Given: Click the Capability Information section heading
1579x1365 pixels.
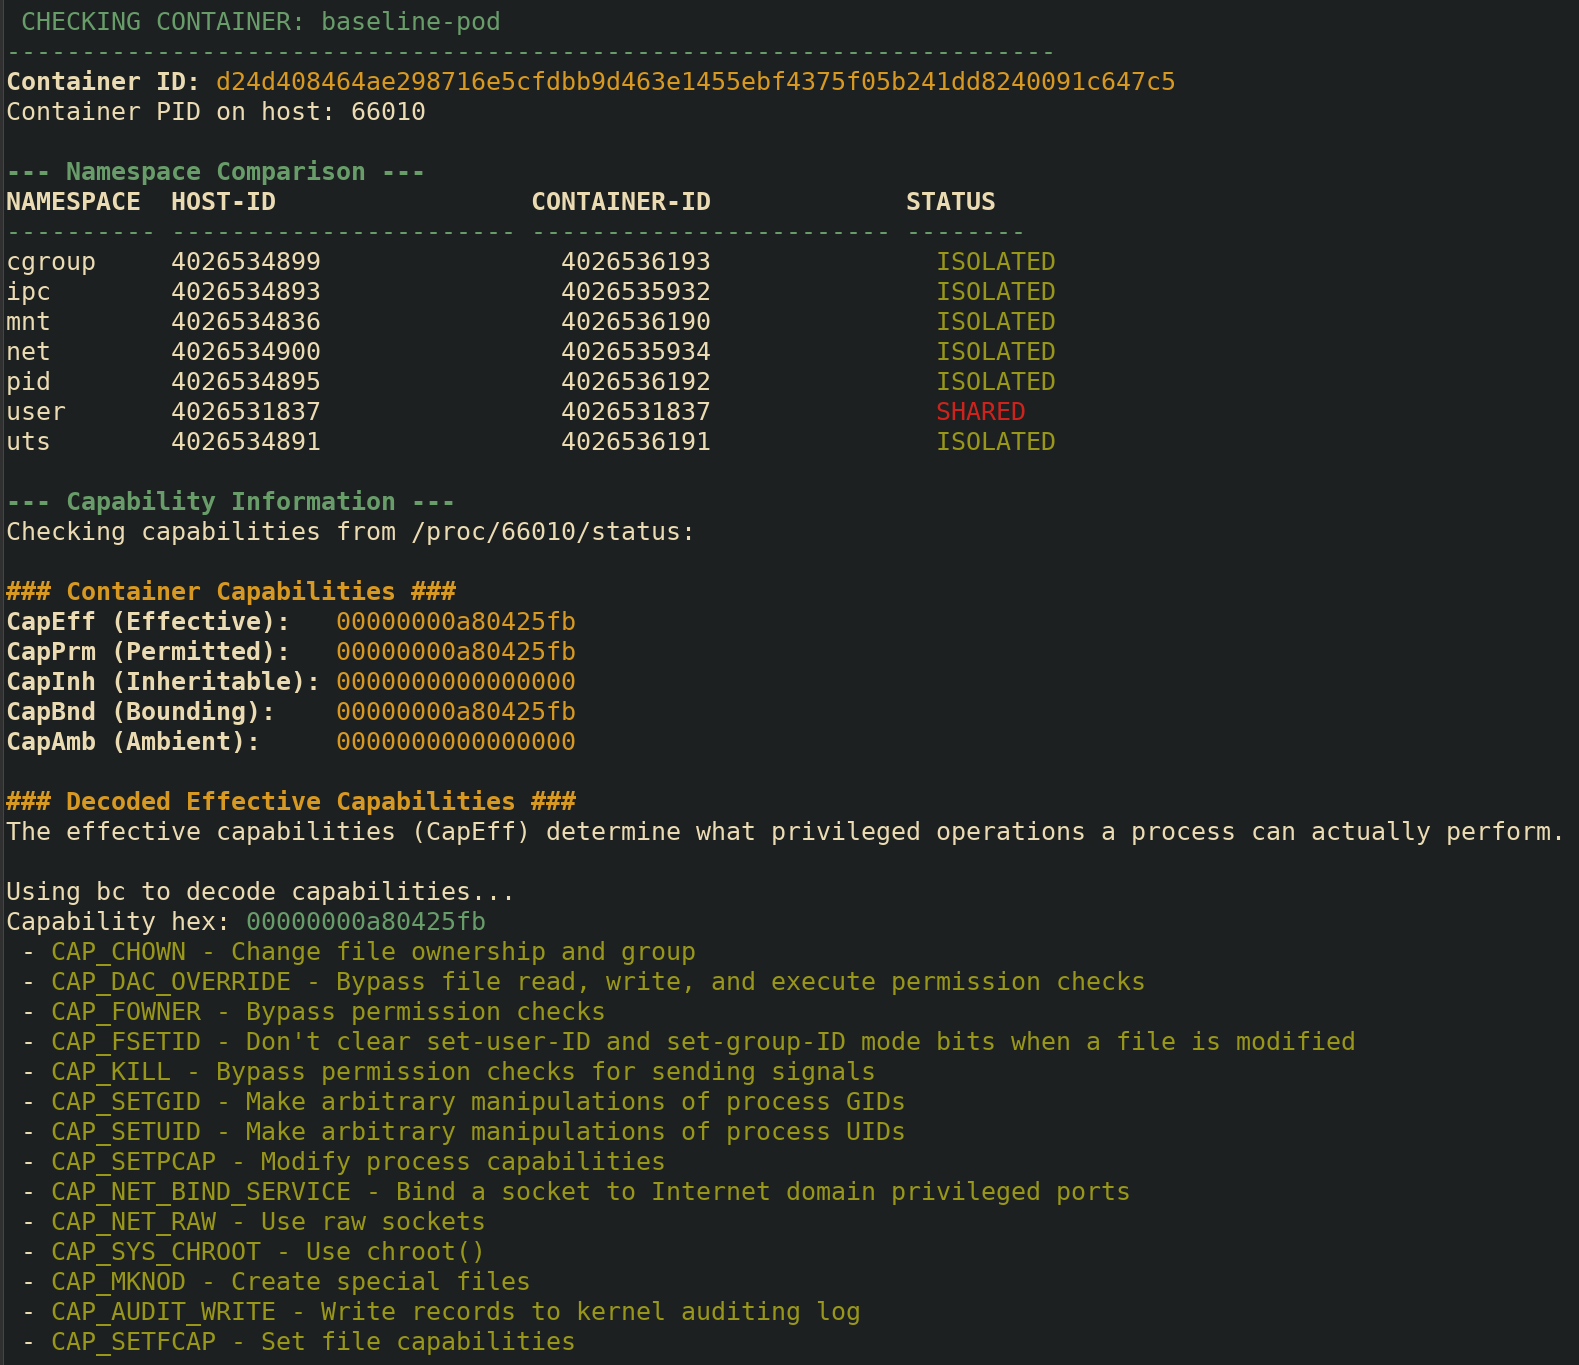Looking at the screenshot, I should pos(230,502).
